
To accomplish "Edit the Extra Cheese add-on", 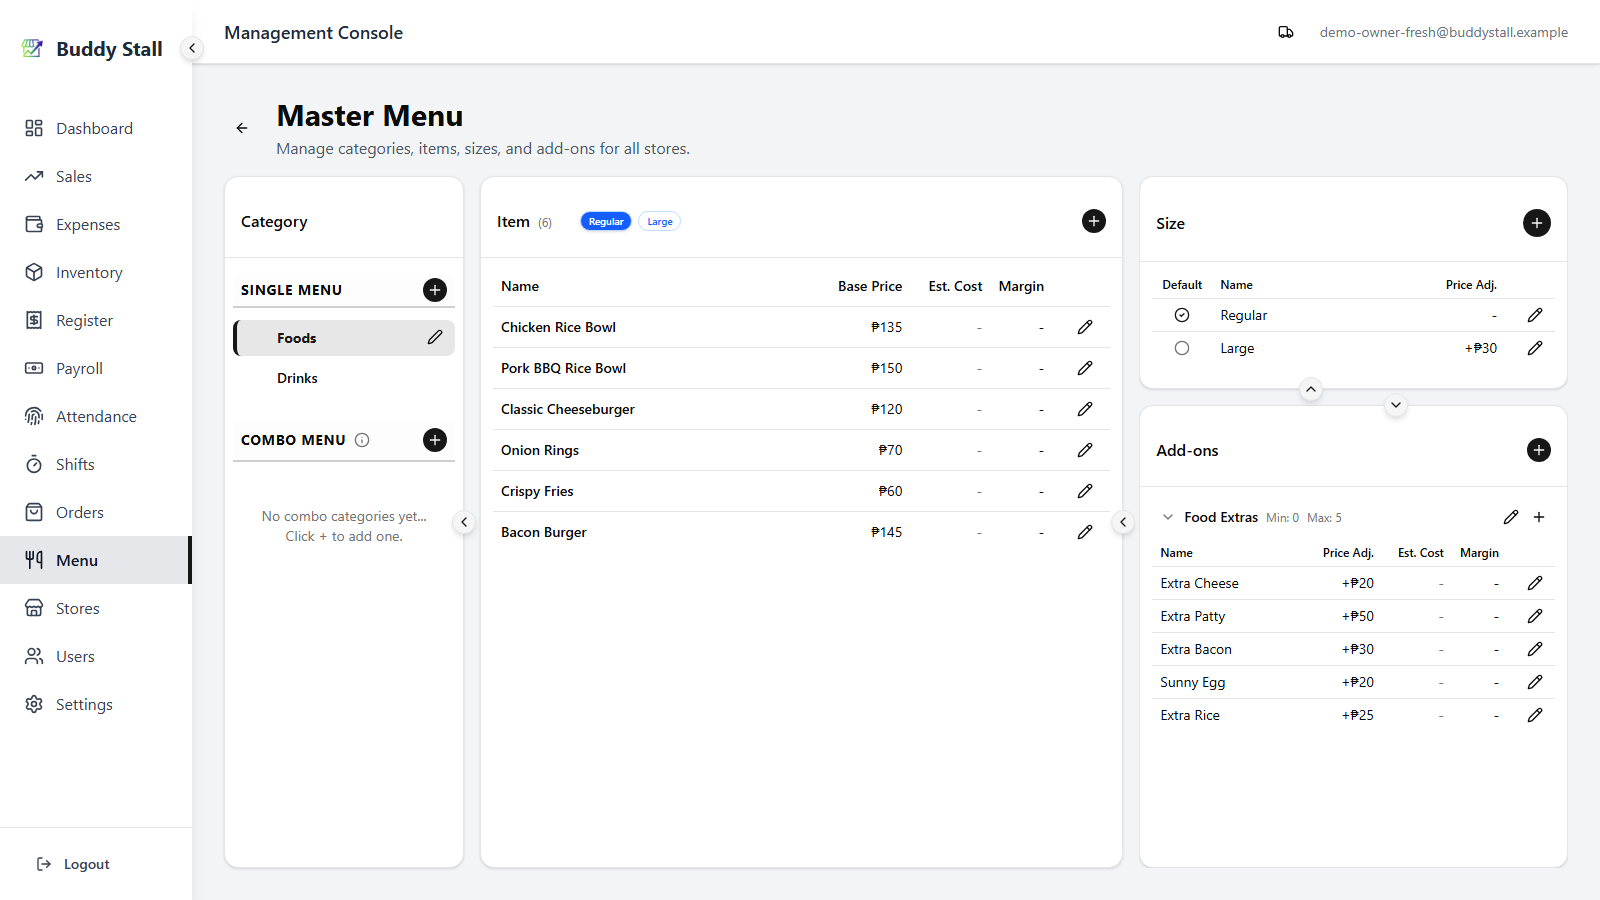I will point(1535,583).
